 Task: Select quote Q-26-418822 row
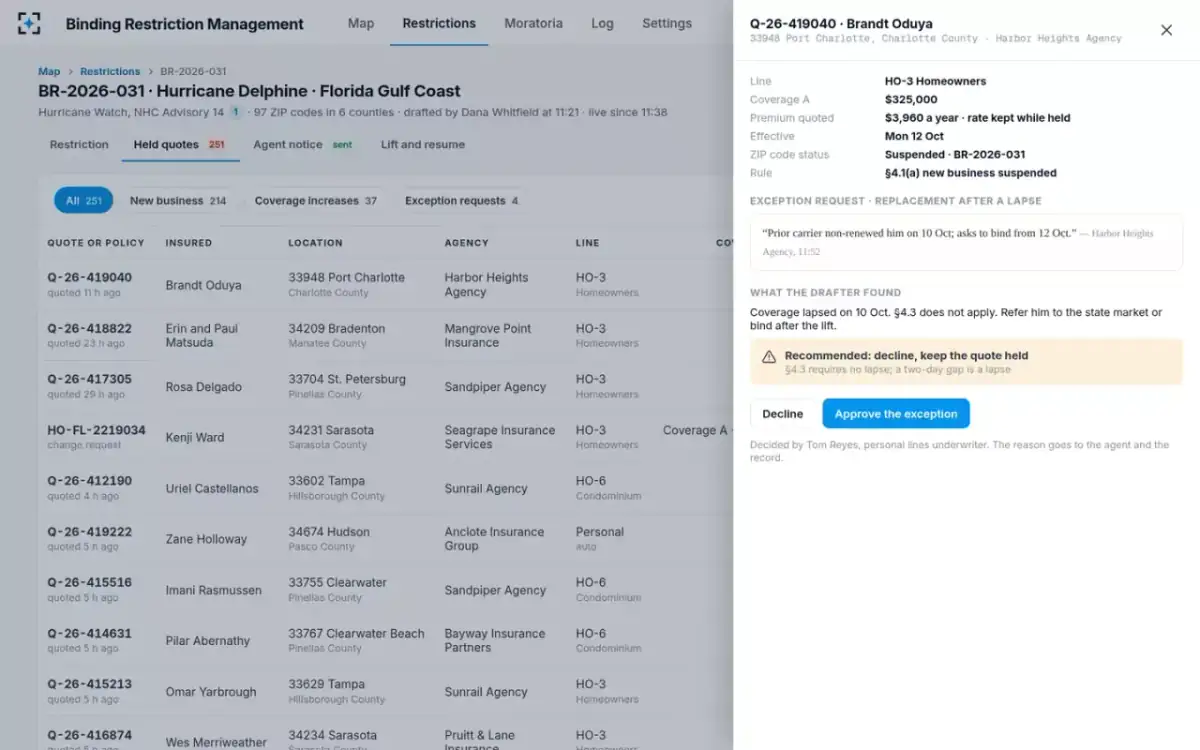[385, 336]
